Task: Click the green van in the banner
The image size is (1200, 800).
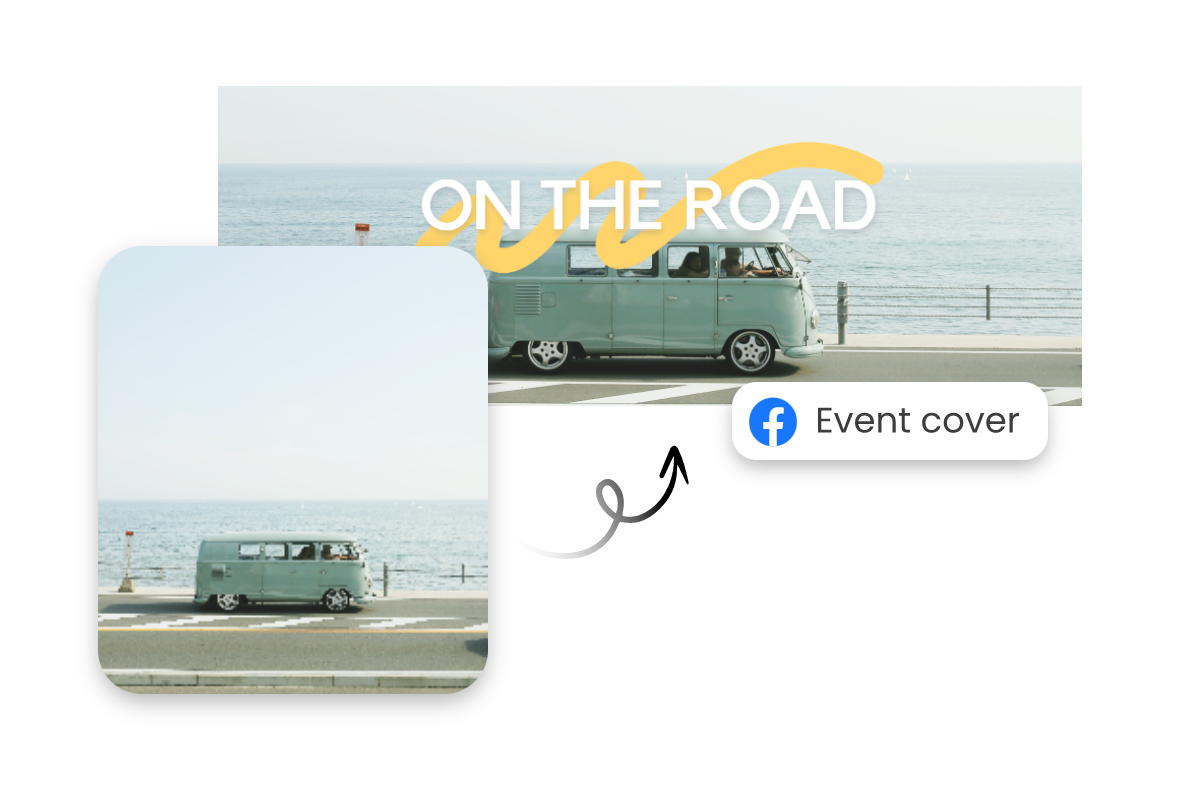Action: click(x=655, y=298)
